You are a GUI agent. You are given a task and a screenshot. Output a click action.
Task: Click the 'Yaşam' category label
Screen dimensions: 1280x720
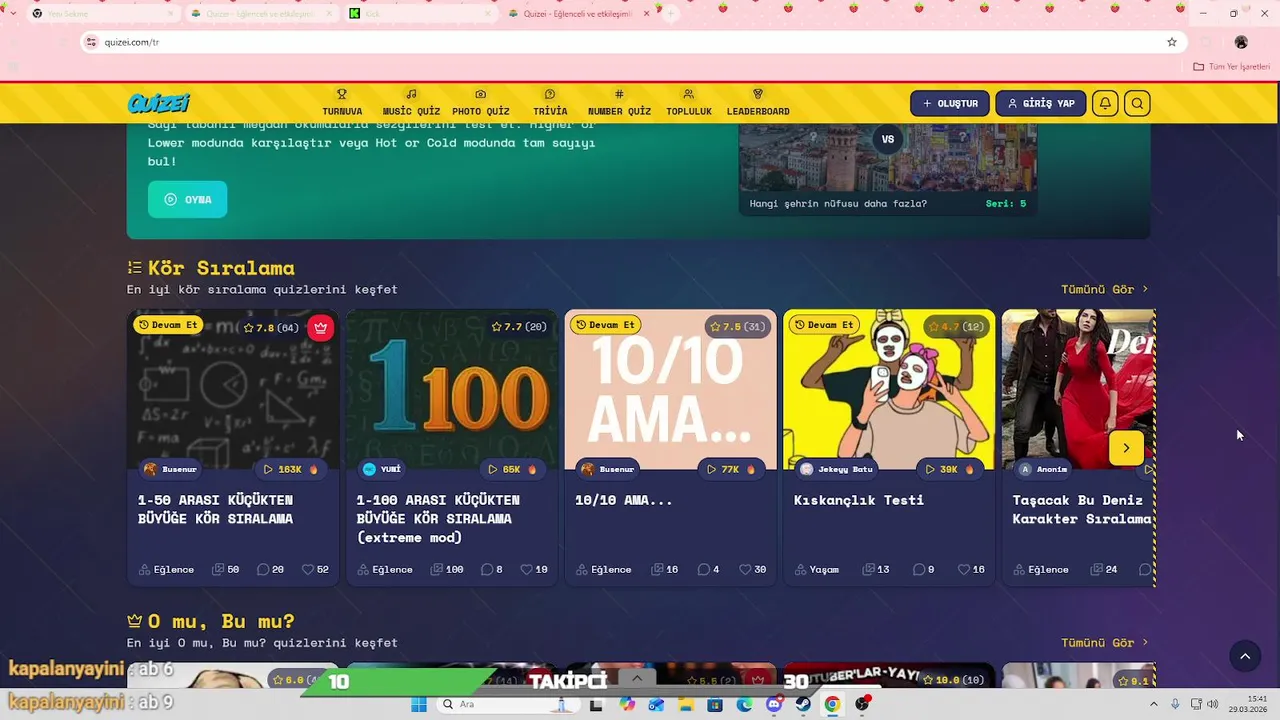click(x=824, y=569)
